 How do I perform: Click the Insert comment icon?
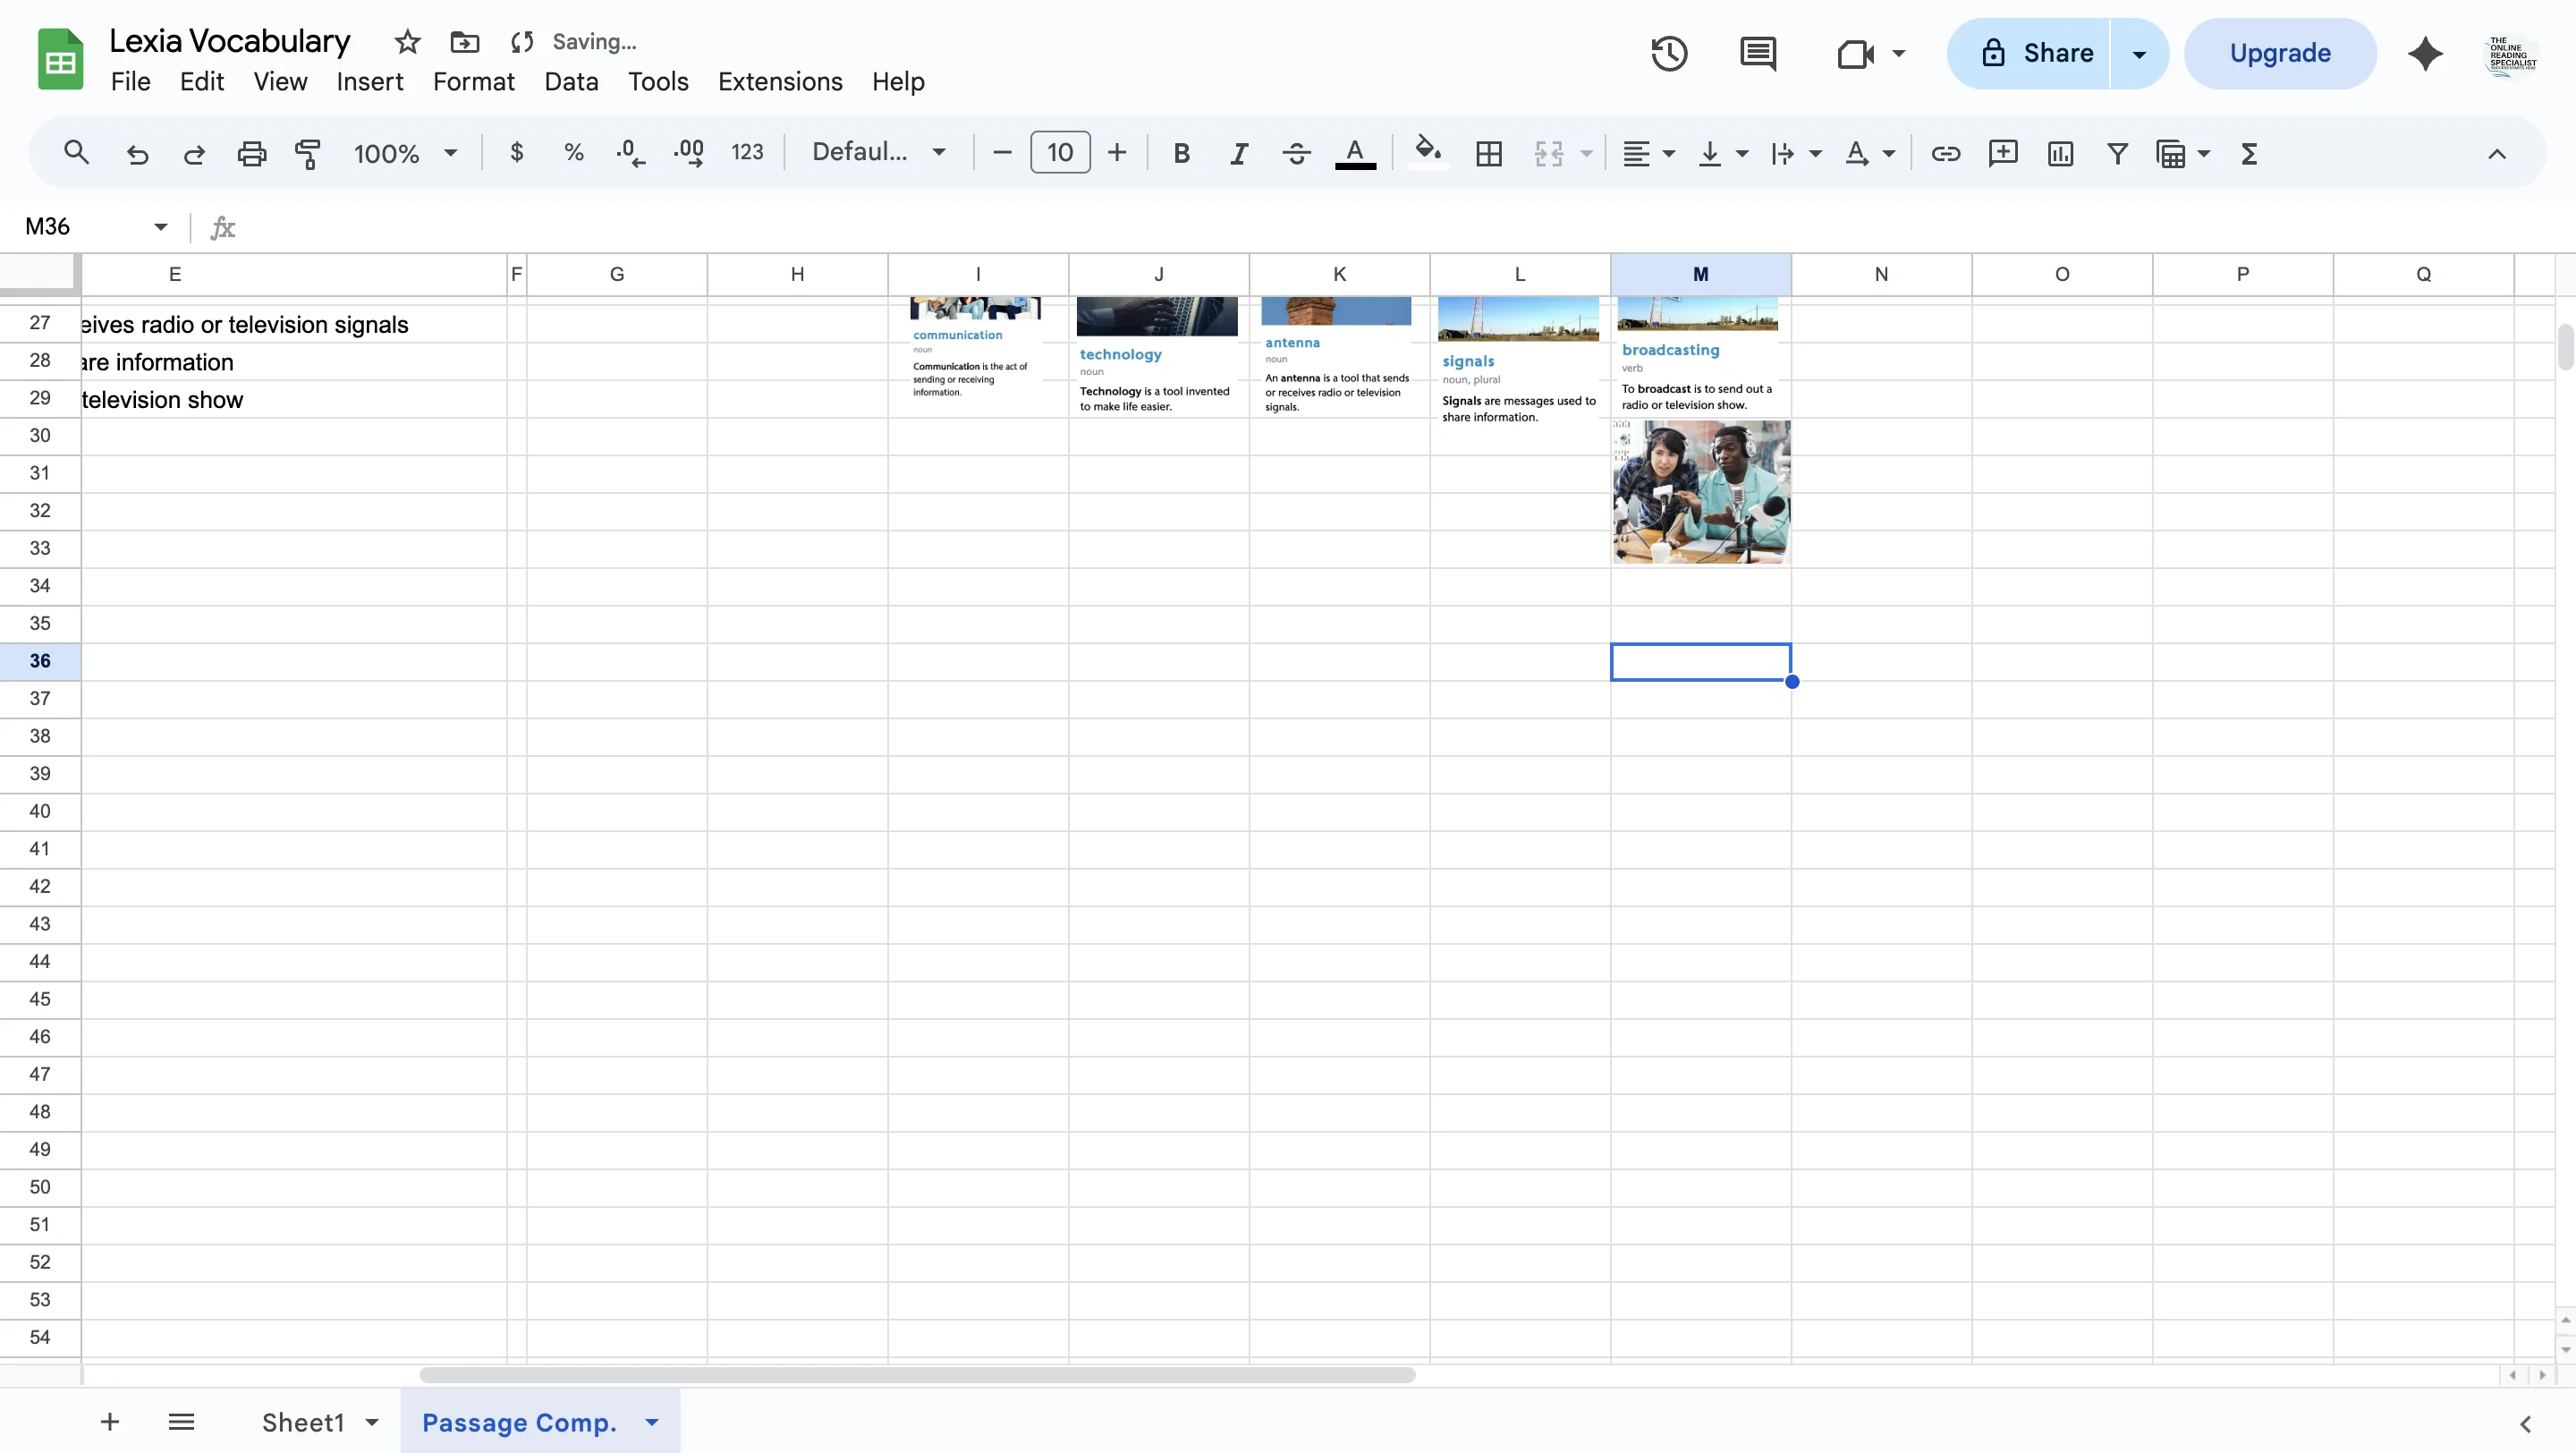click(x=2003, y=152)
